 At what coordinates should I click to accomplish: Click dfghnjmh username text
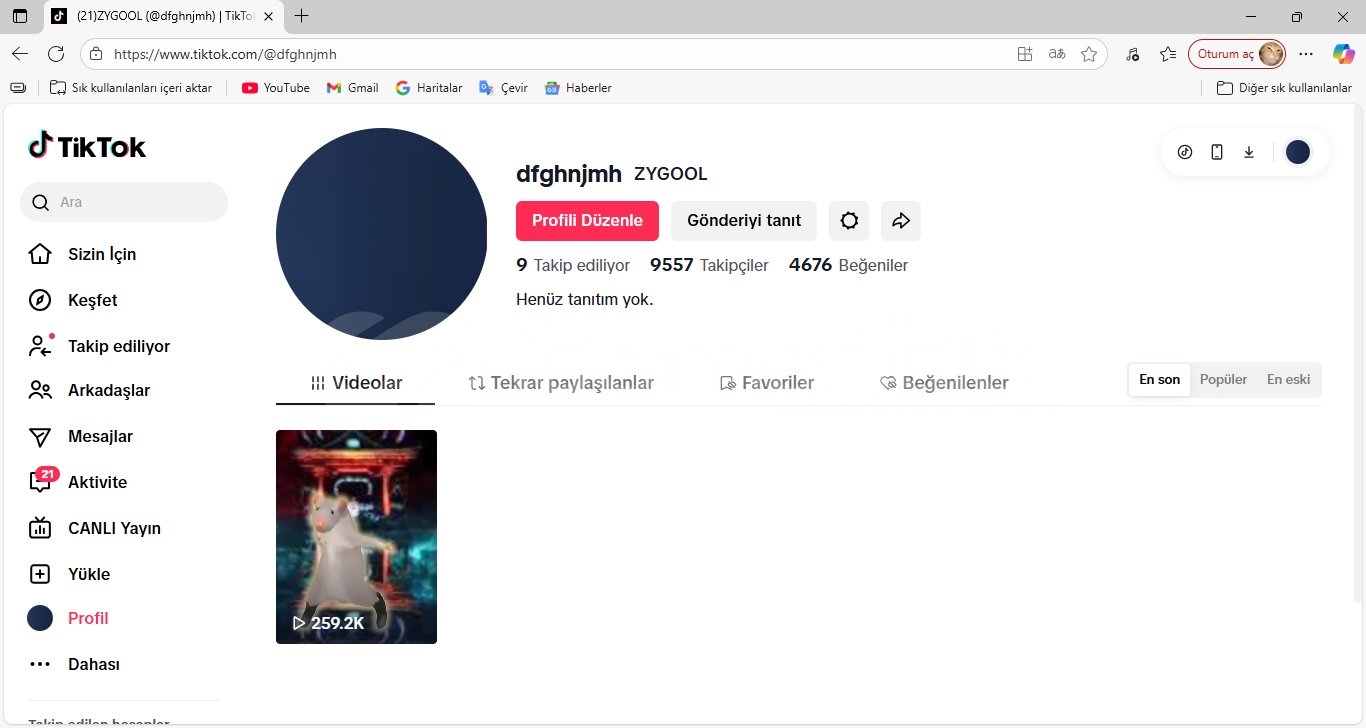tap(569, 174)
